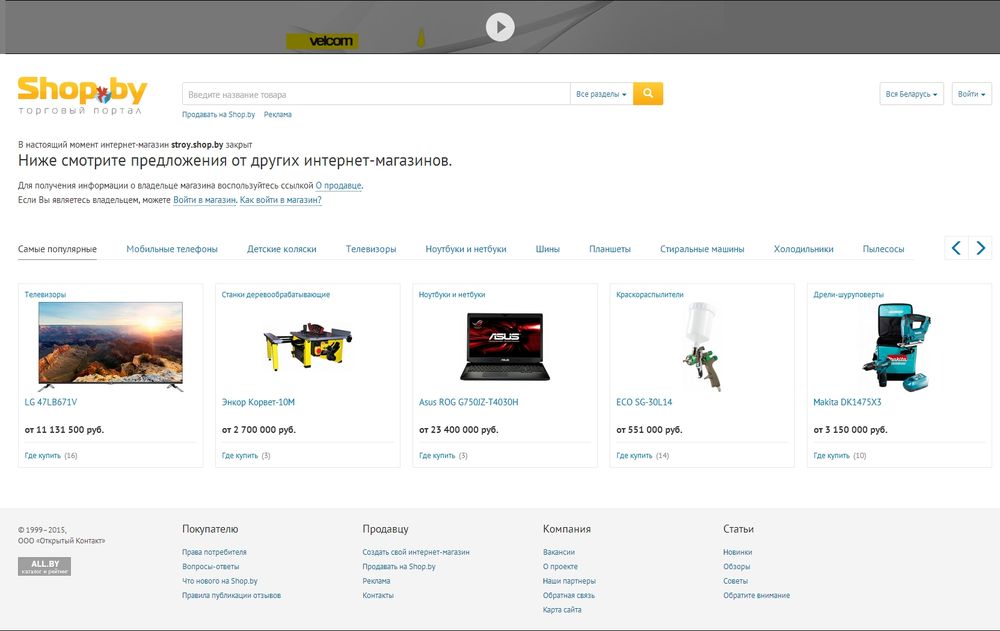Open the 'ECO SG-30L14' product title

click(644, 403)
